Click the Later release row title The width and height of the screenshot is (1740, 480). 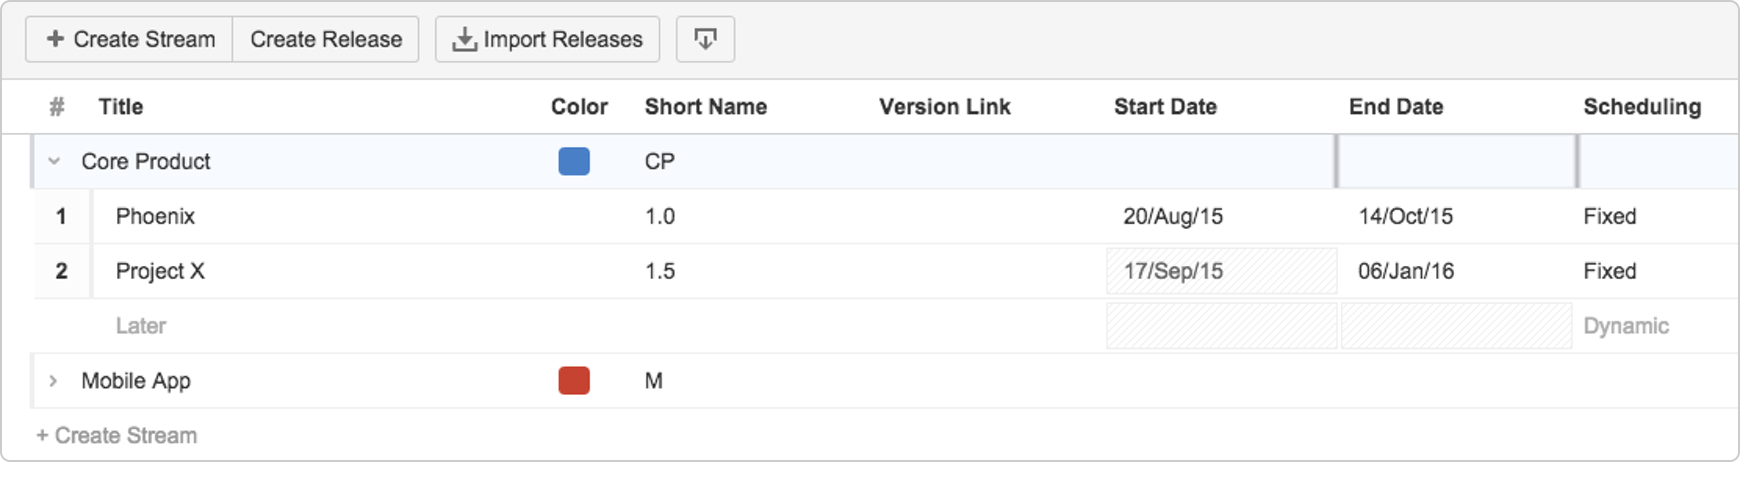pos(141,326)
